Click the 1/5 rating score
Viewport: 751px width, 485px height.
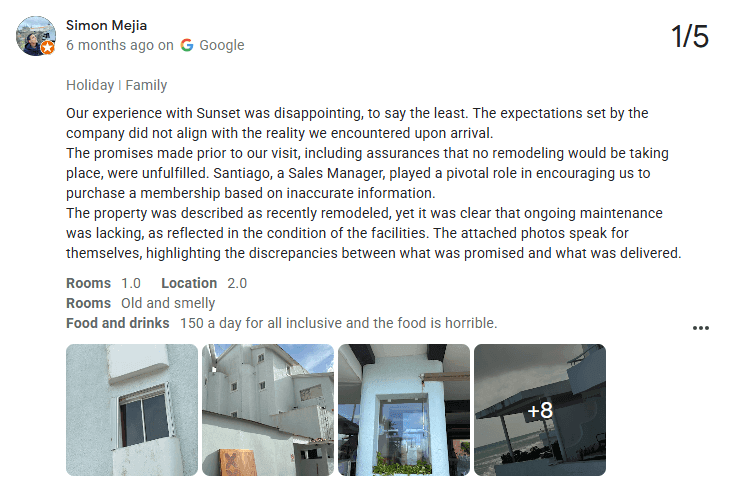point(690,37)
